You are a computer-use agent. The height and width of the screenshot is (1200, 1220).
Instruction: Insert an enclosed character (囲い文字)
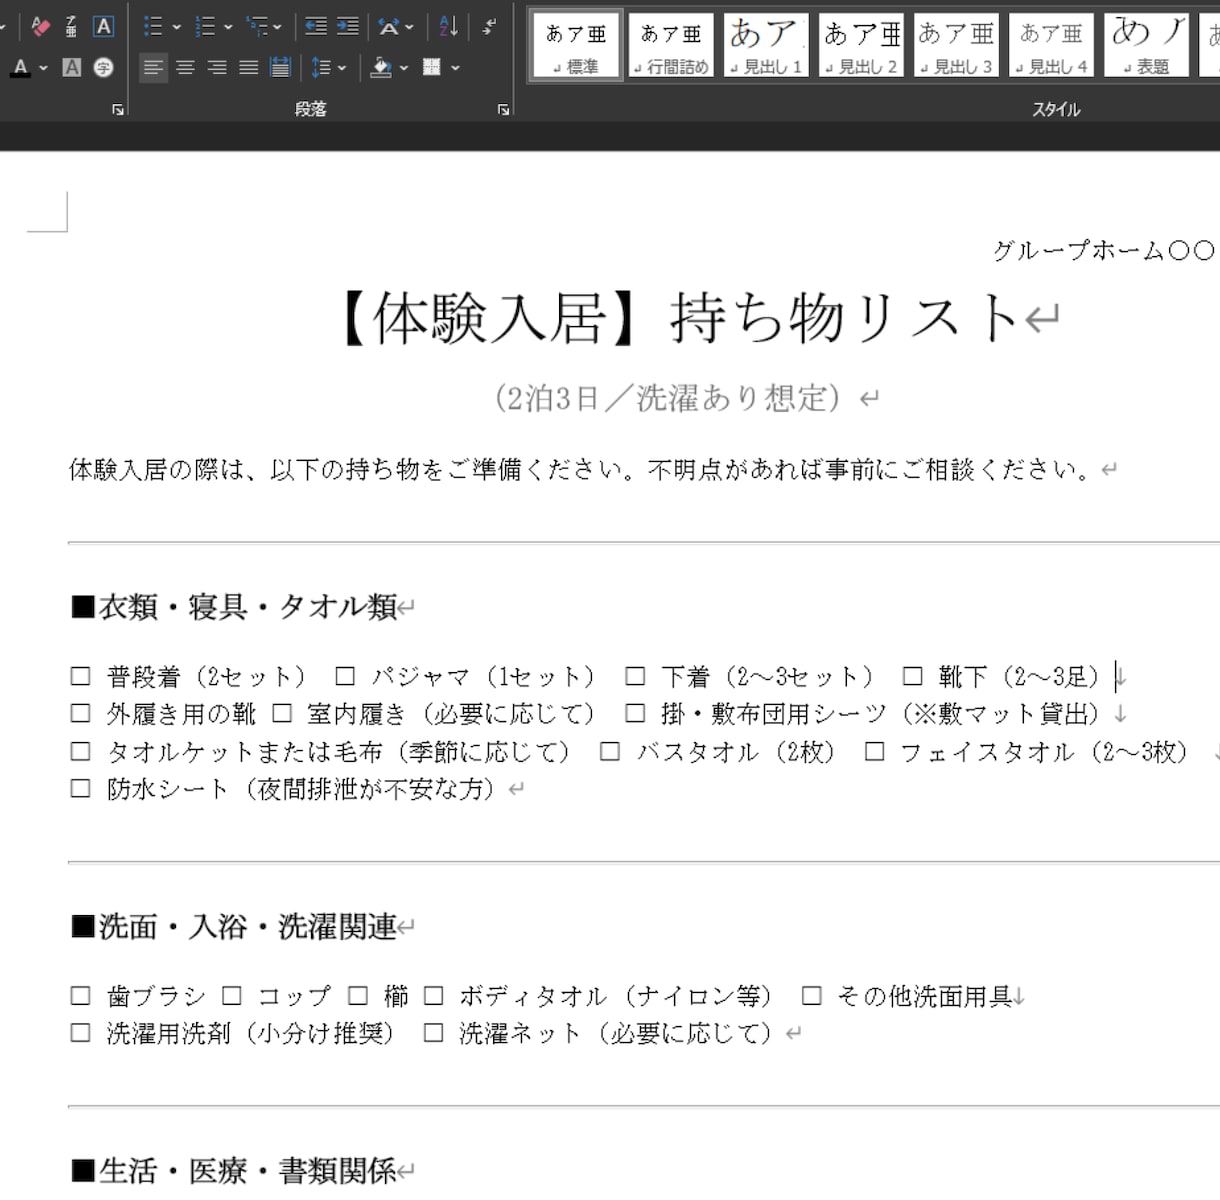103,68
